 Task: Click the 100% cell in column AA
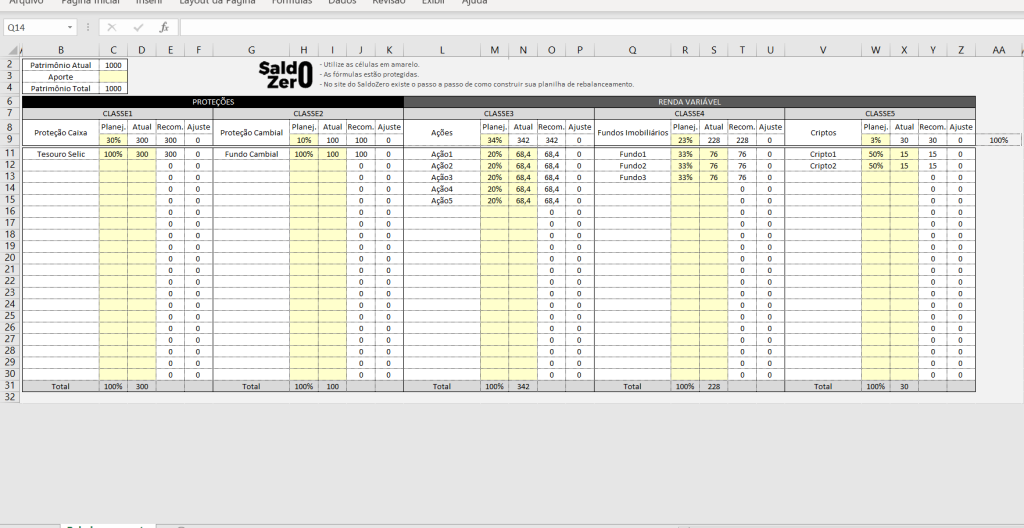(999, 140)
